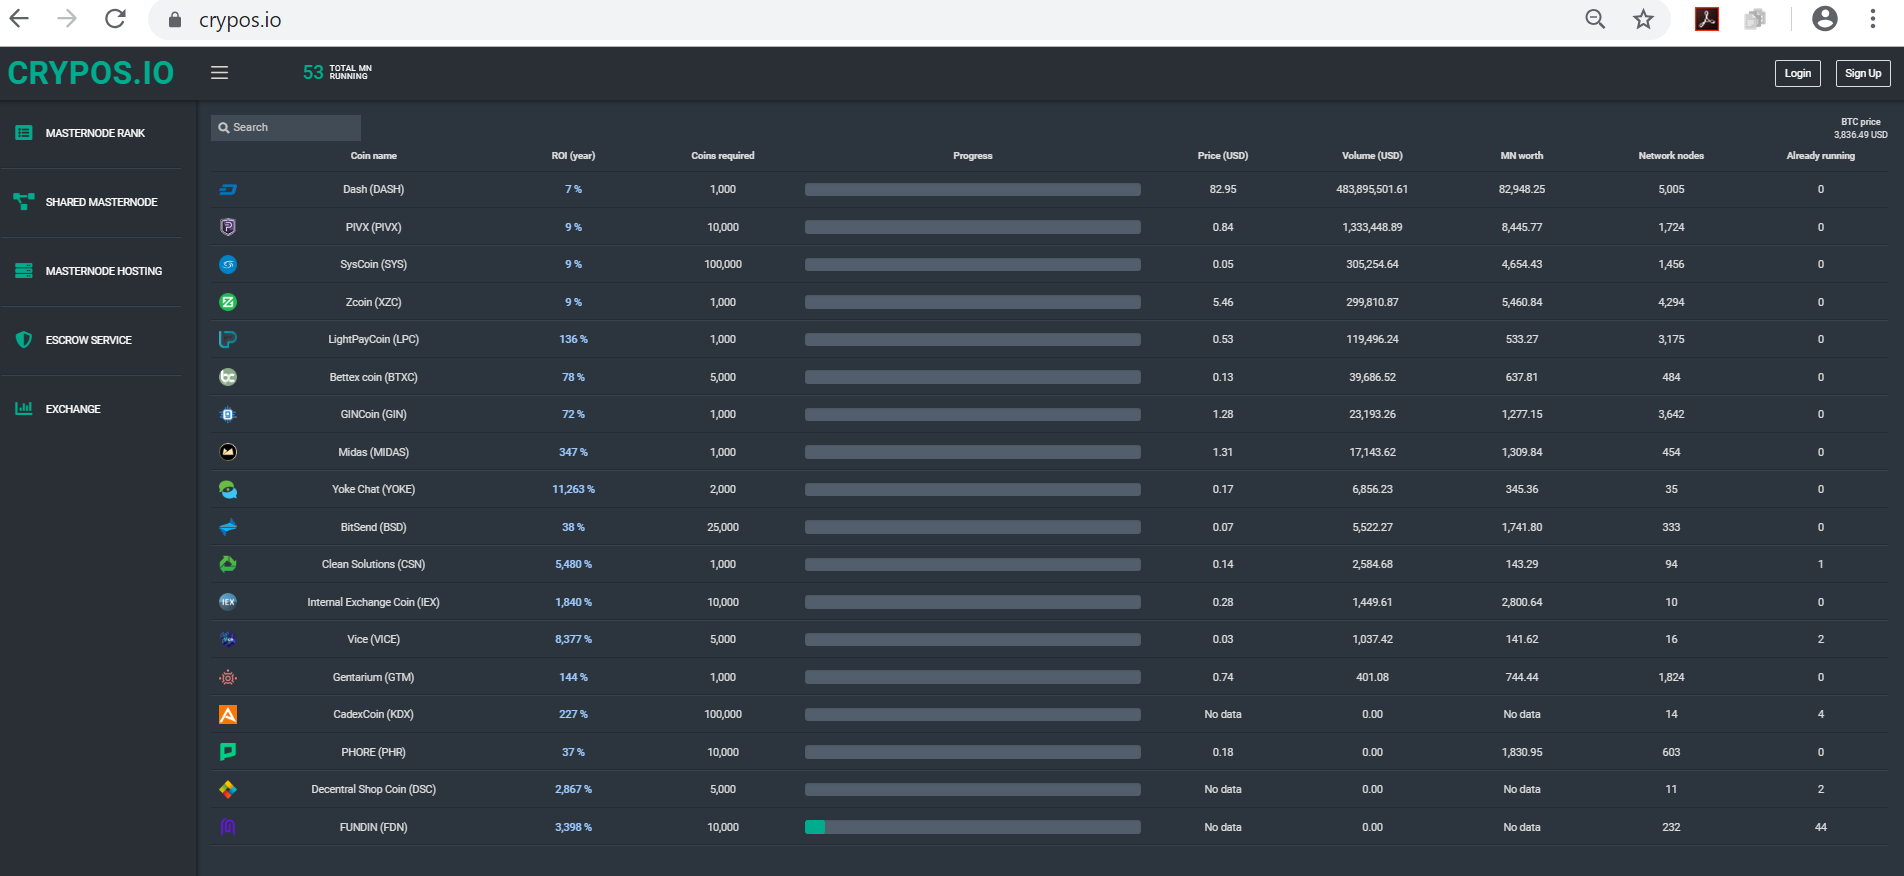This screenshot has width=1904, height=876.
Task: Click the Clean Solutions logo icon
Action: 228,564
